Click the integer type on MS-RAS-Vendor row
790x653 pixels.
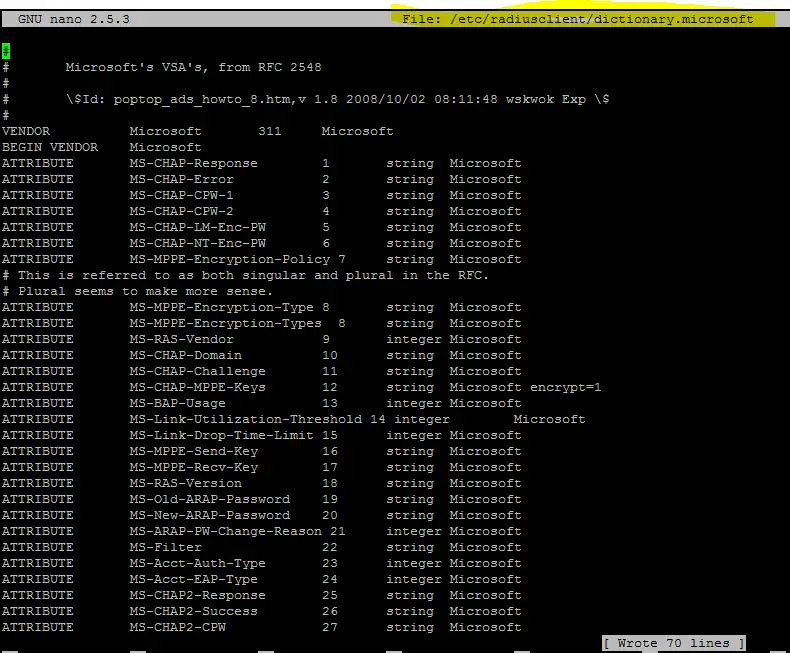click(x=414, y=340)
